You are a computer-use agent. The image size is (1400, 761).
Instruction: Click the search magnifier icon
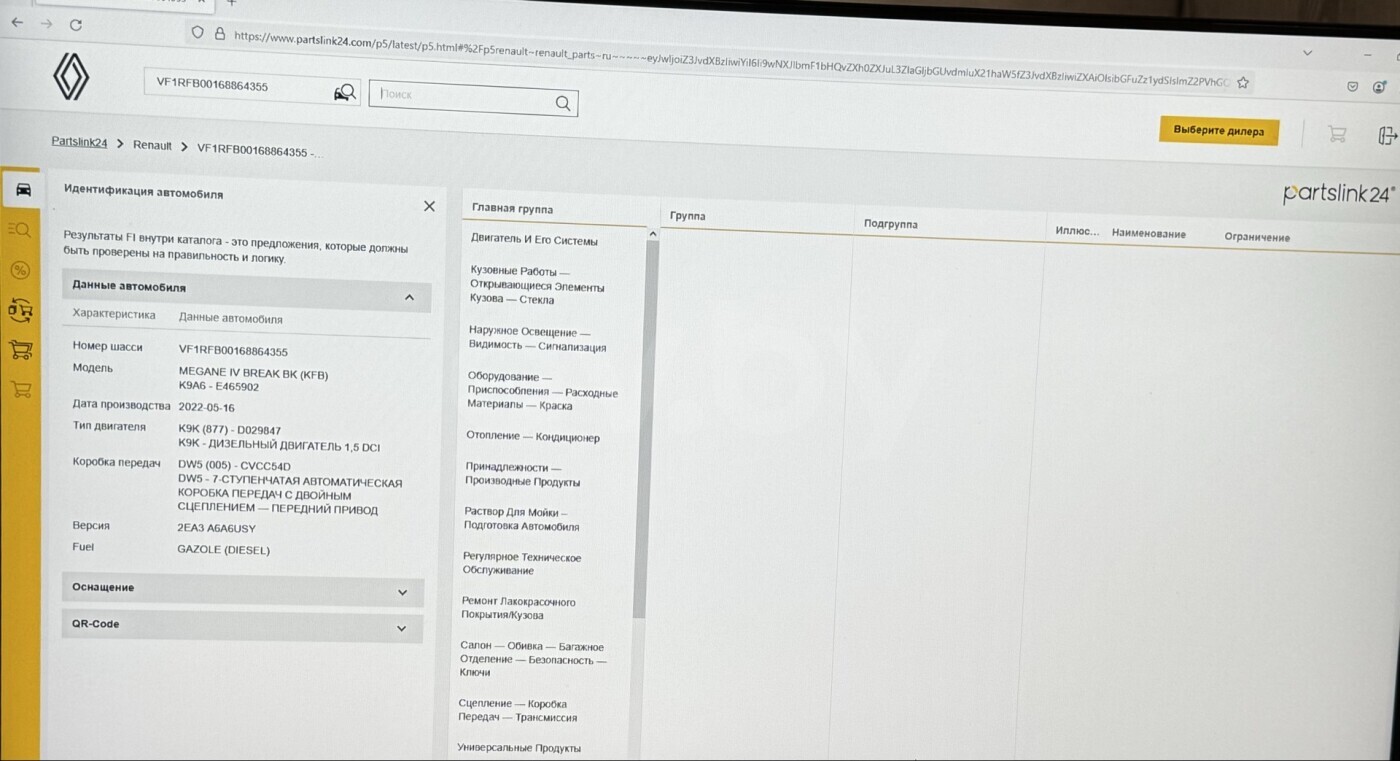(563, 102)
